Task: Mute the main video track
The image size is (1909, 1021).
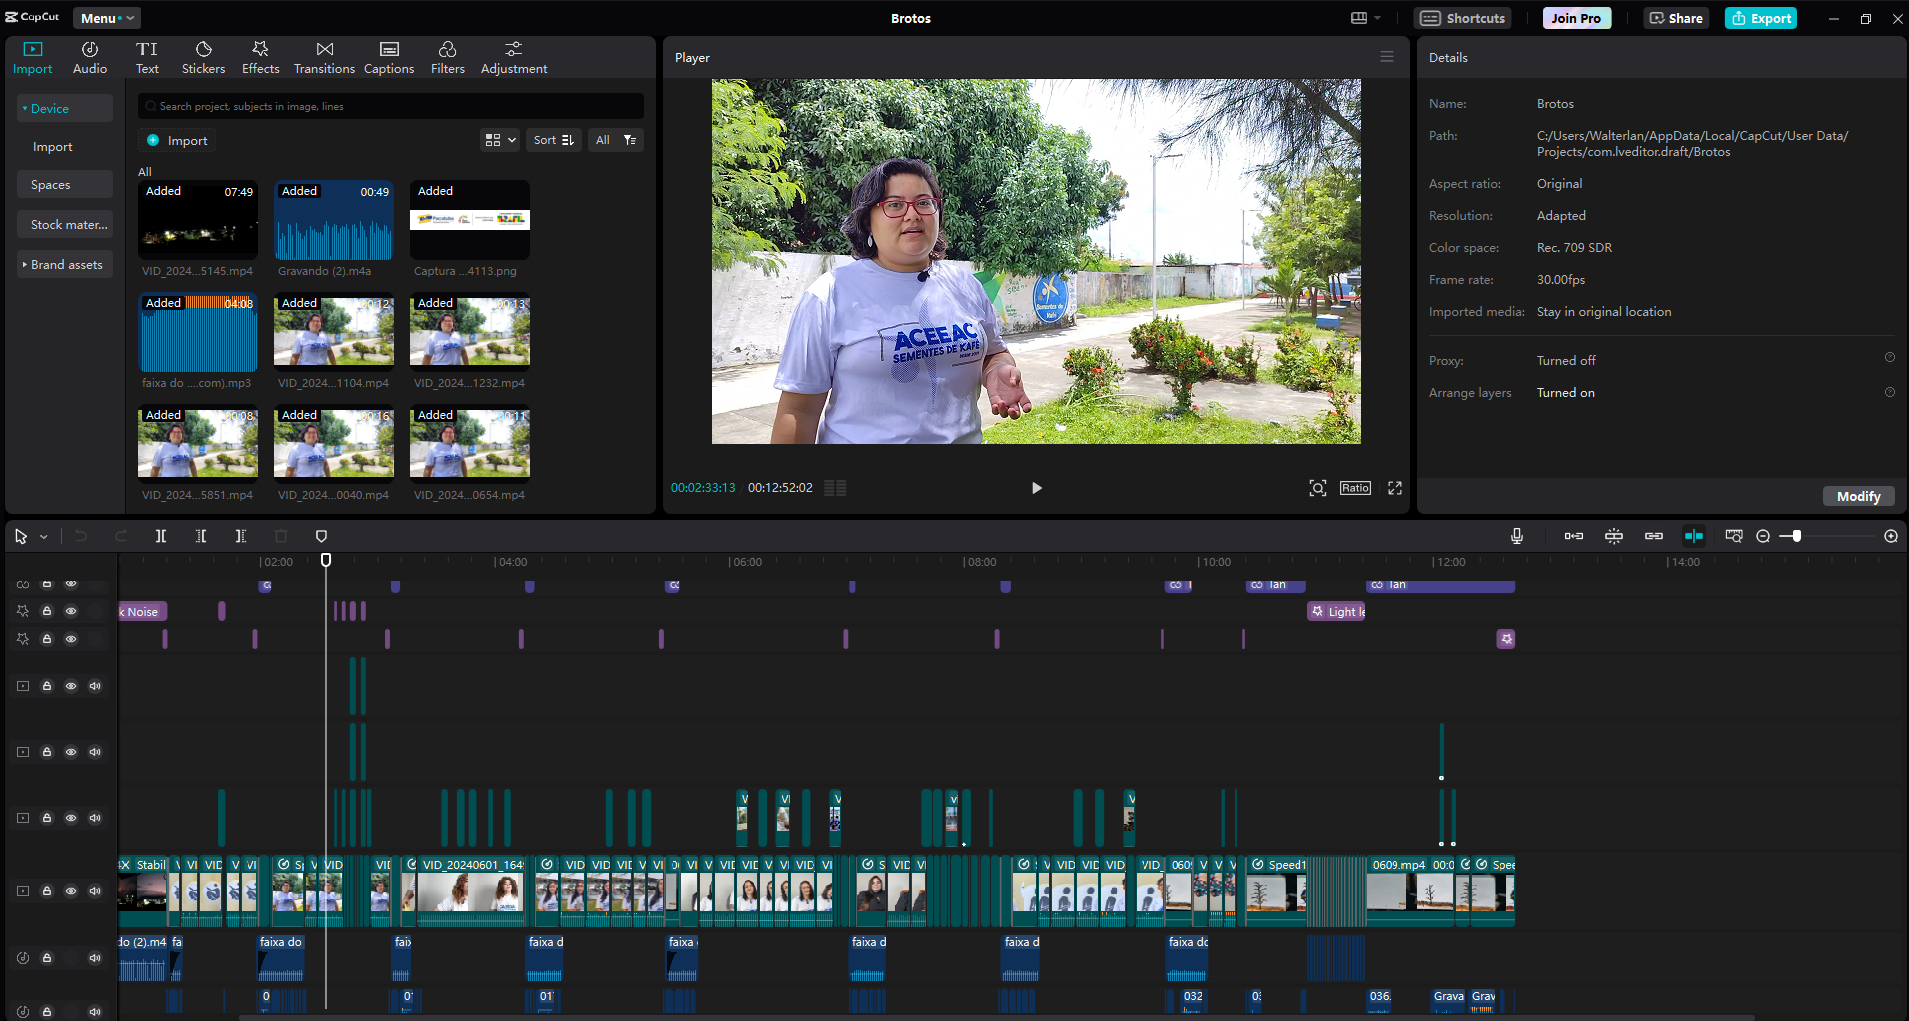Action: pos(95,891)
